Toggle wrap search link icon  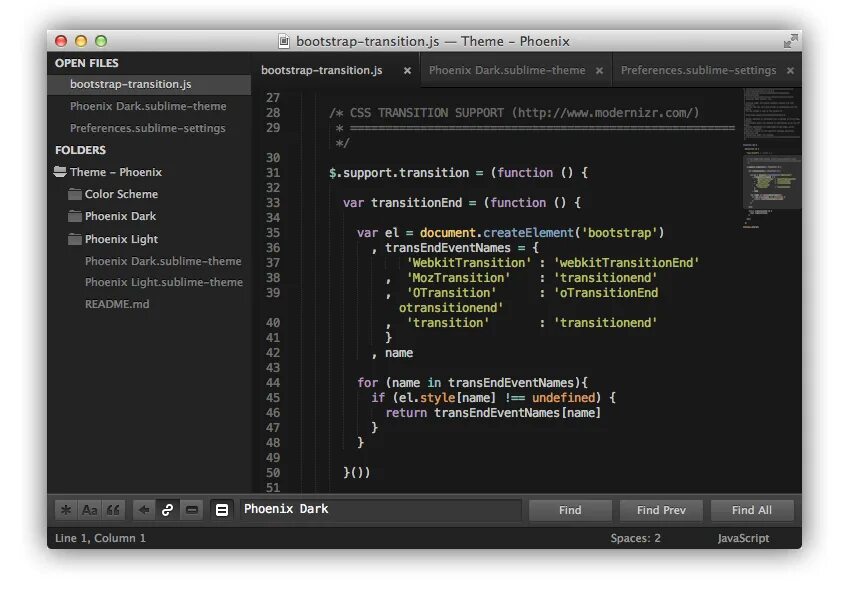click(168, 510)
